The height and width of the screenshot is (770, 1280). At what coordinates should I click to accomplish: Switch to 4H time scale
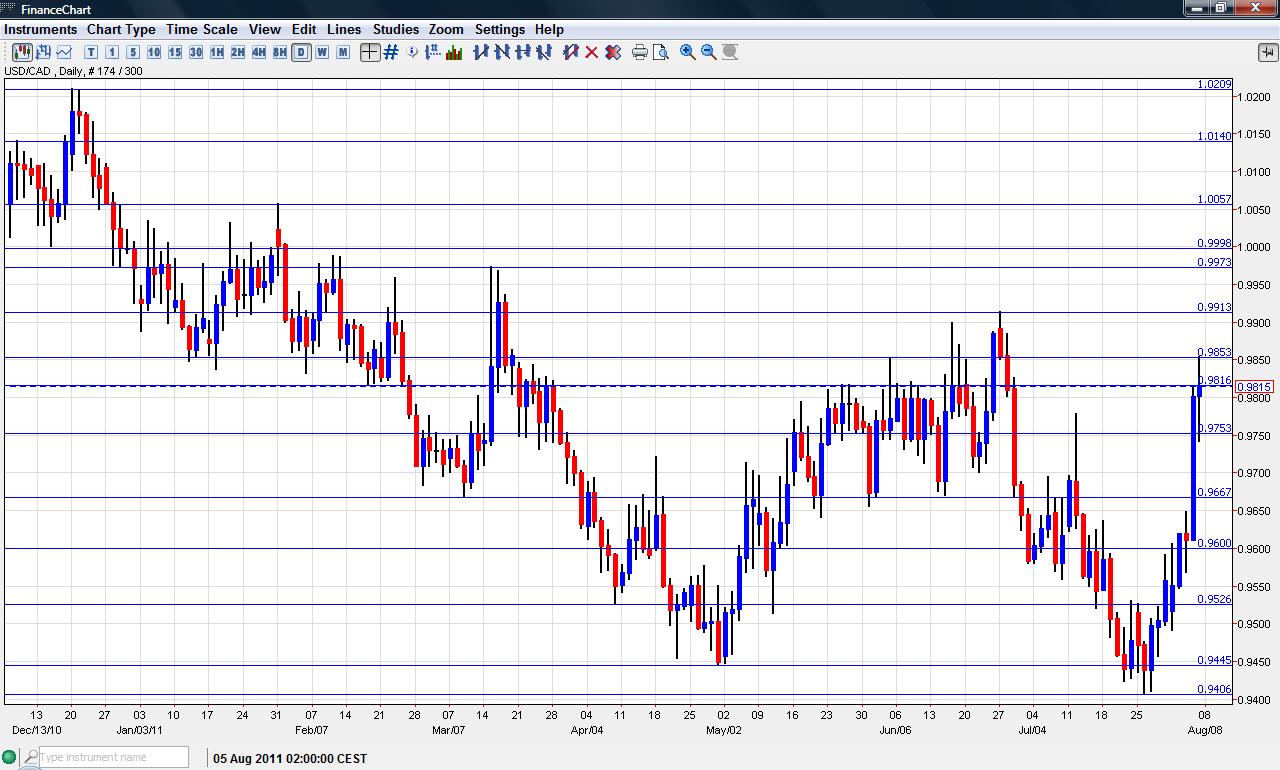(259, 52)
